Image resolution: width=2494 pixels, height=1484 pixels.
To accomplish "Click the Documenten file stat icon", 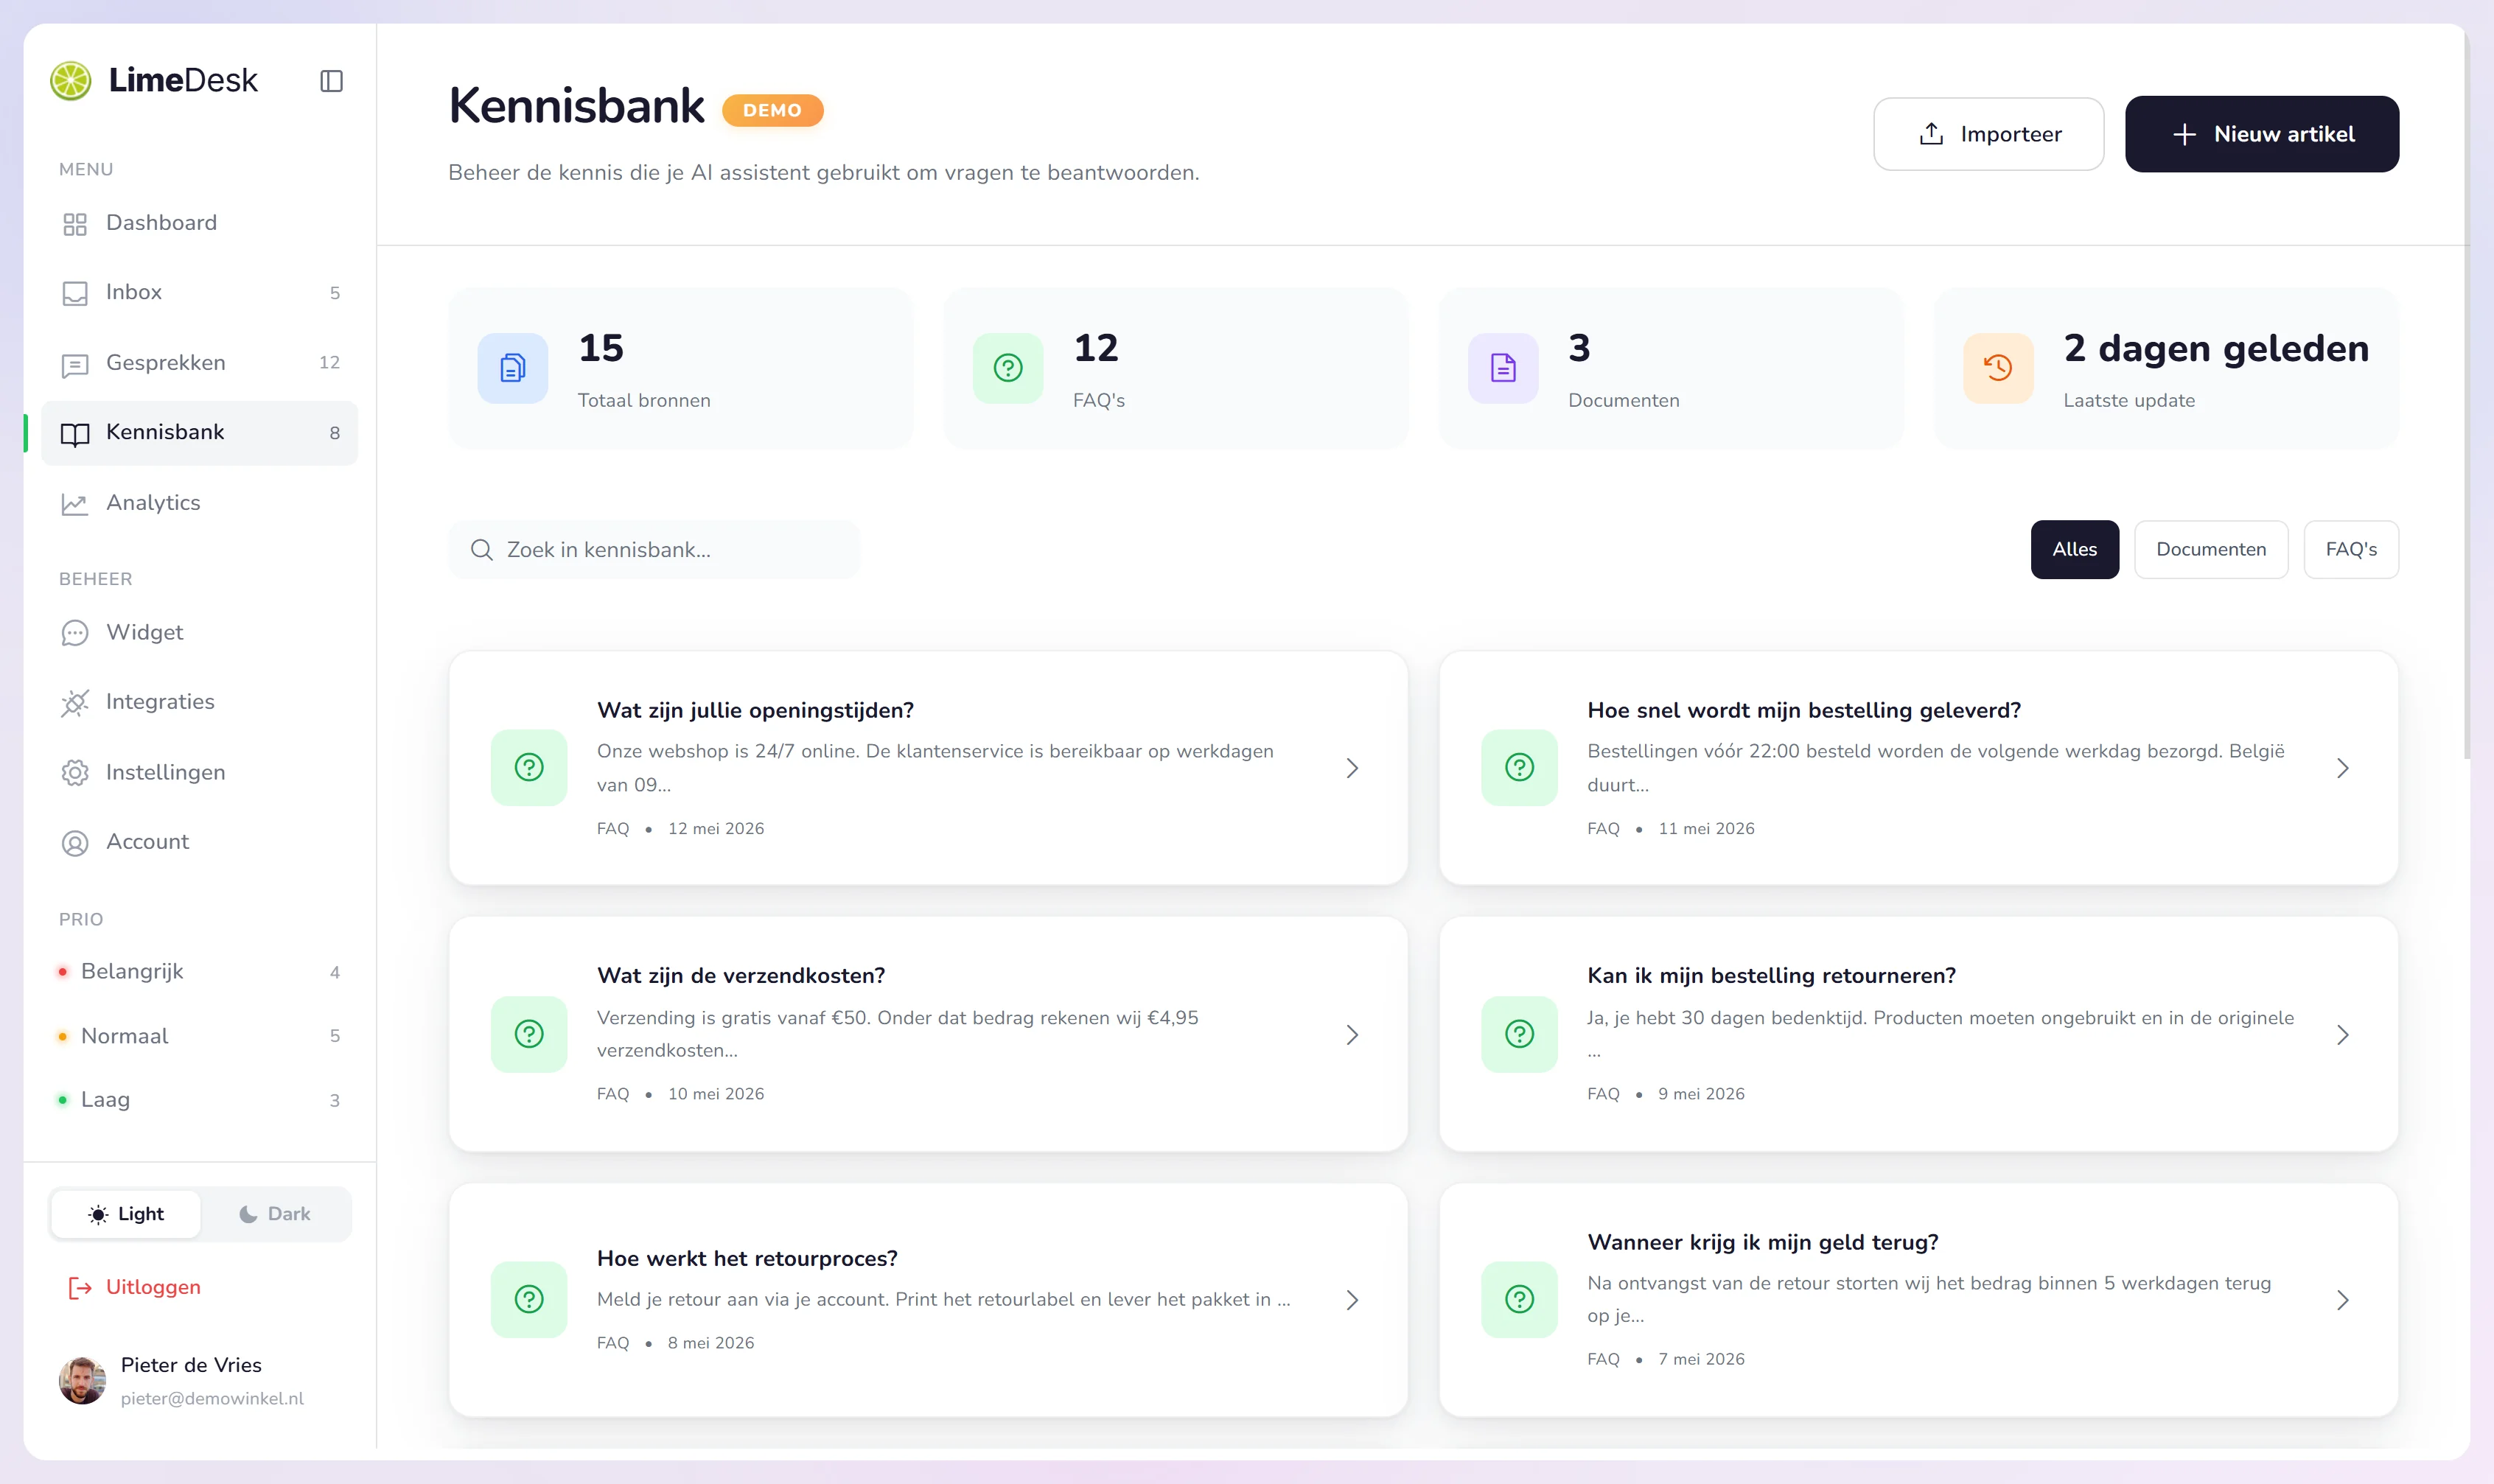I will pos(1503,368).
